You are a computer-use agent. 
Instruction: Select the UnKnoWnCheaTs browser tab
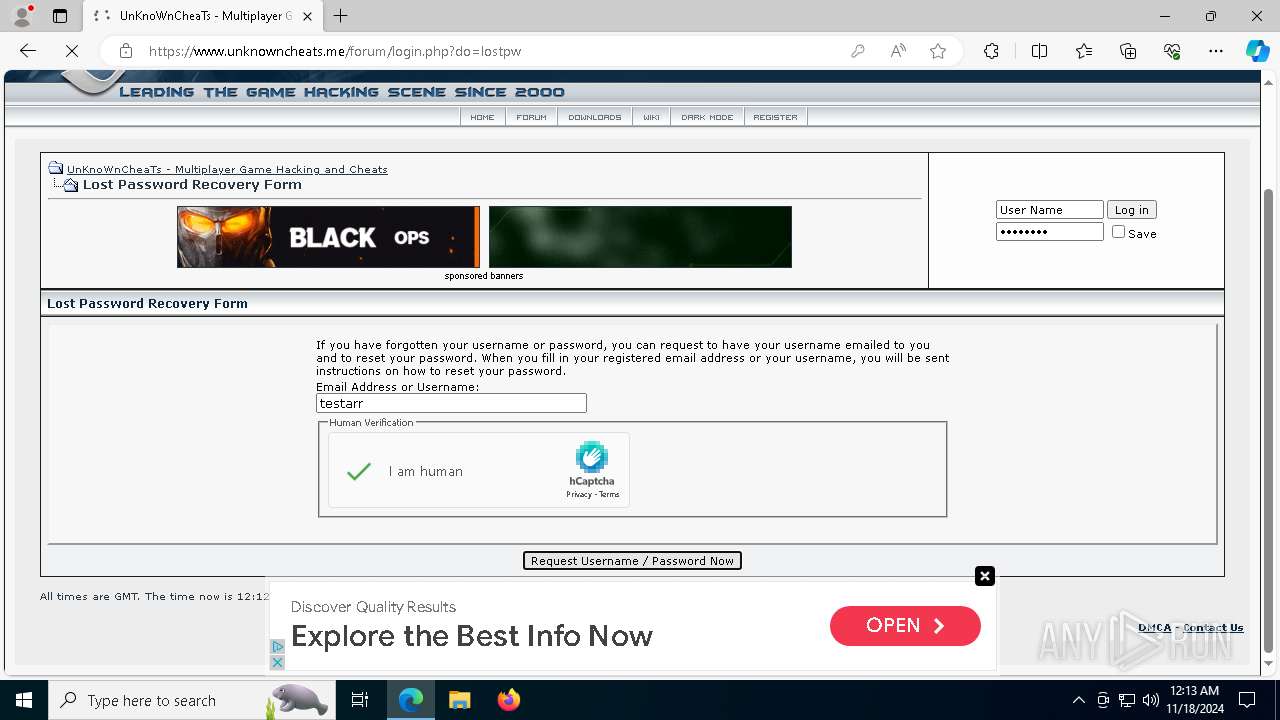[x=205, y=16]
